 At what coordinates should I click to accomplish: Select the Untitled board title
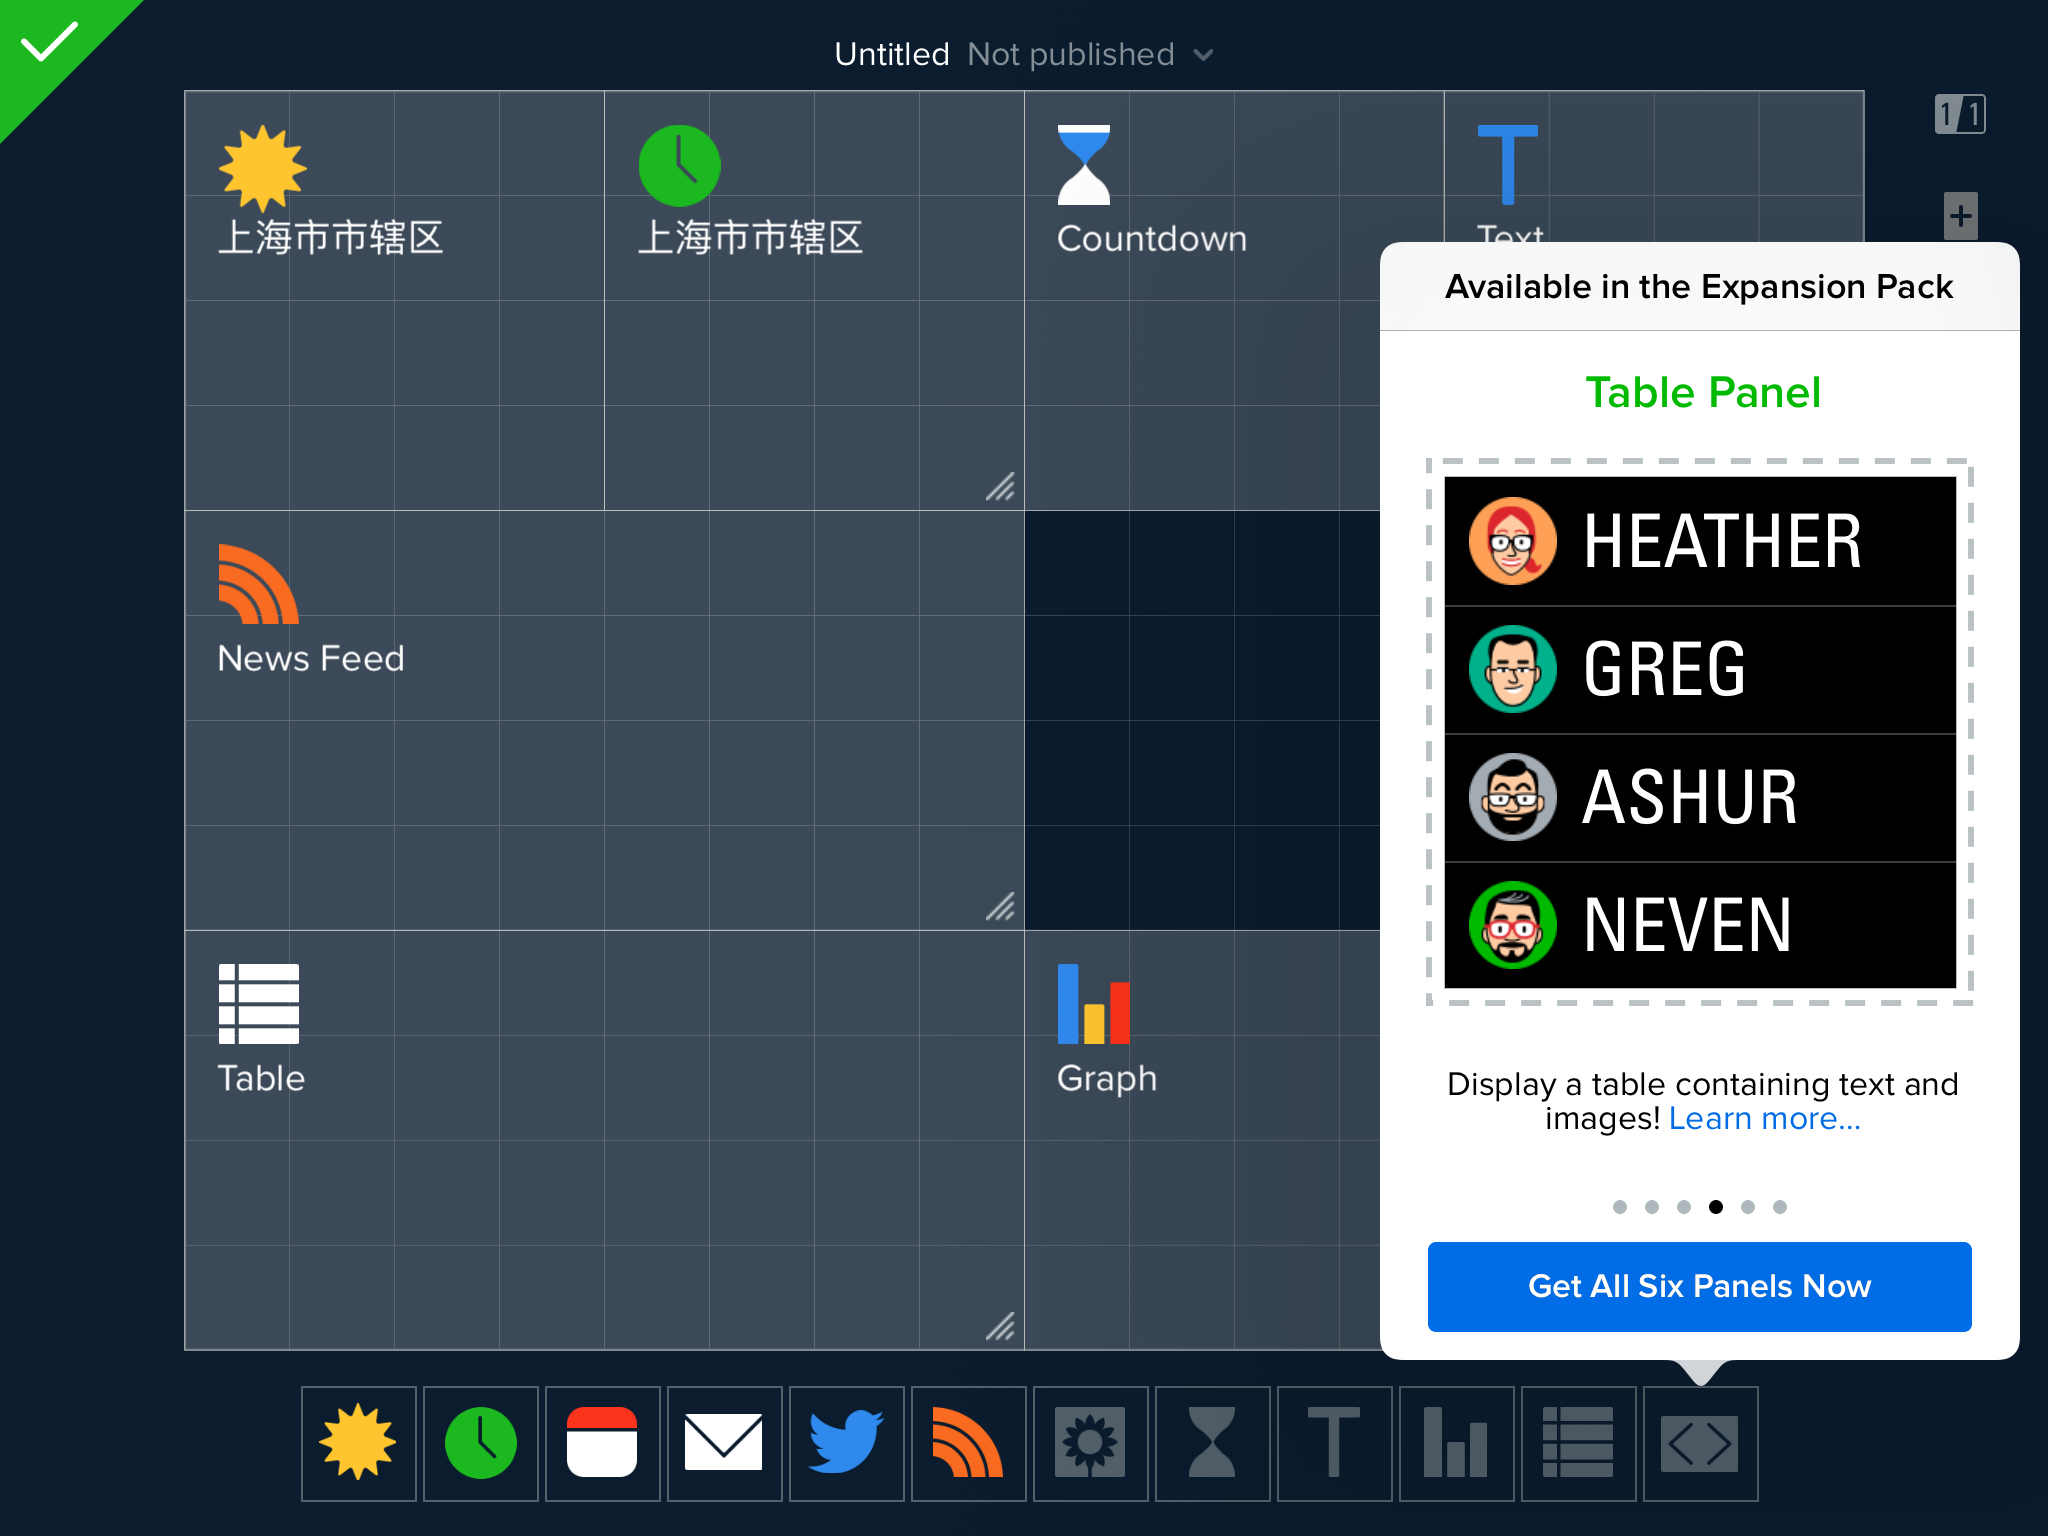892,54
